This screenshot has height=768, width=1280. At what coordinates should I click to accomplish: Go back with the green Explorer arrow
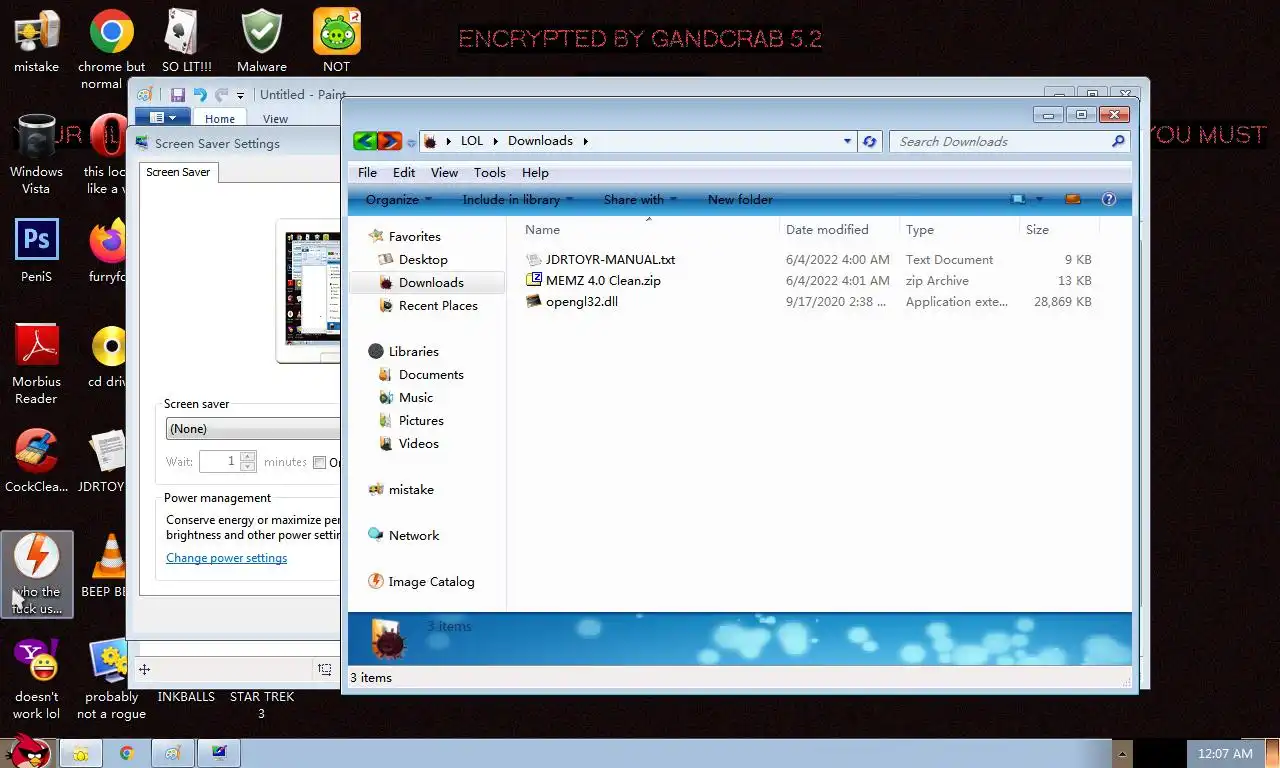(x=365, y=141)
